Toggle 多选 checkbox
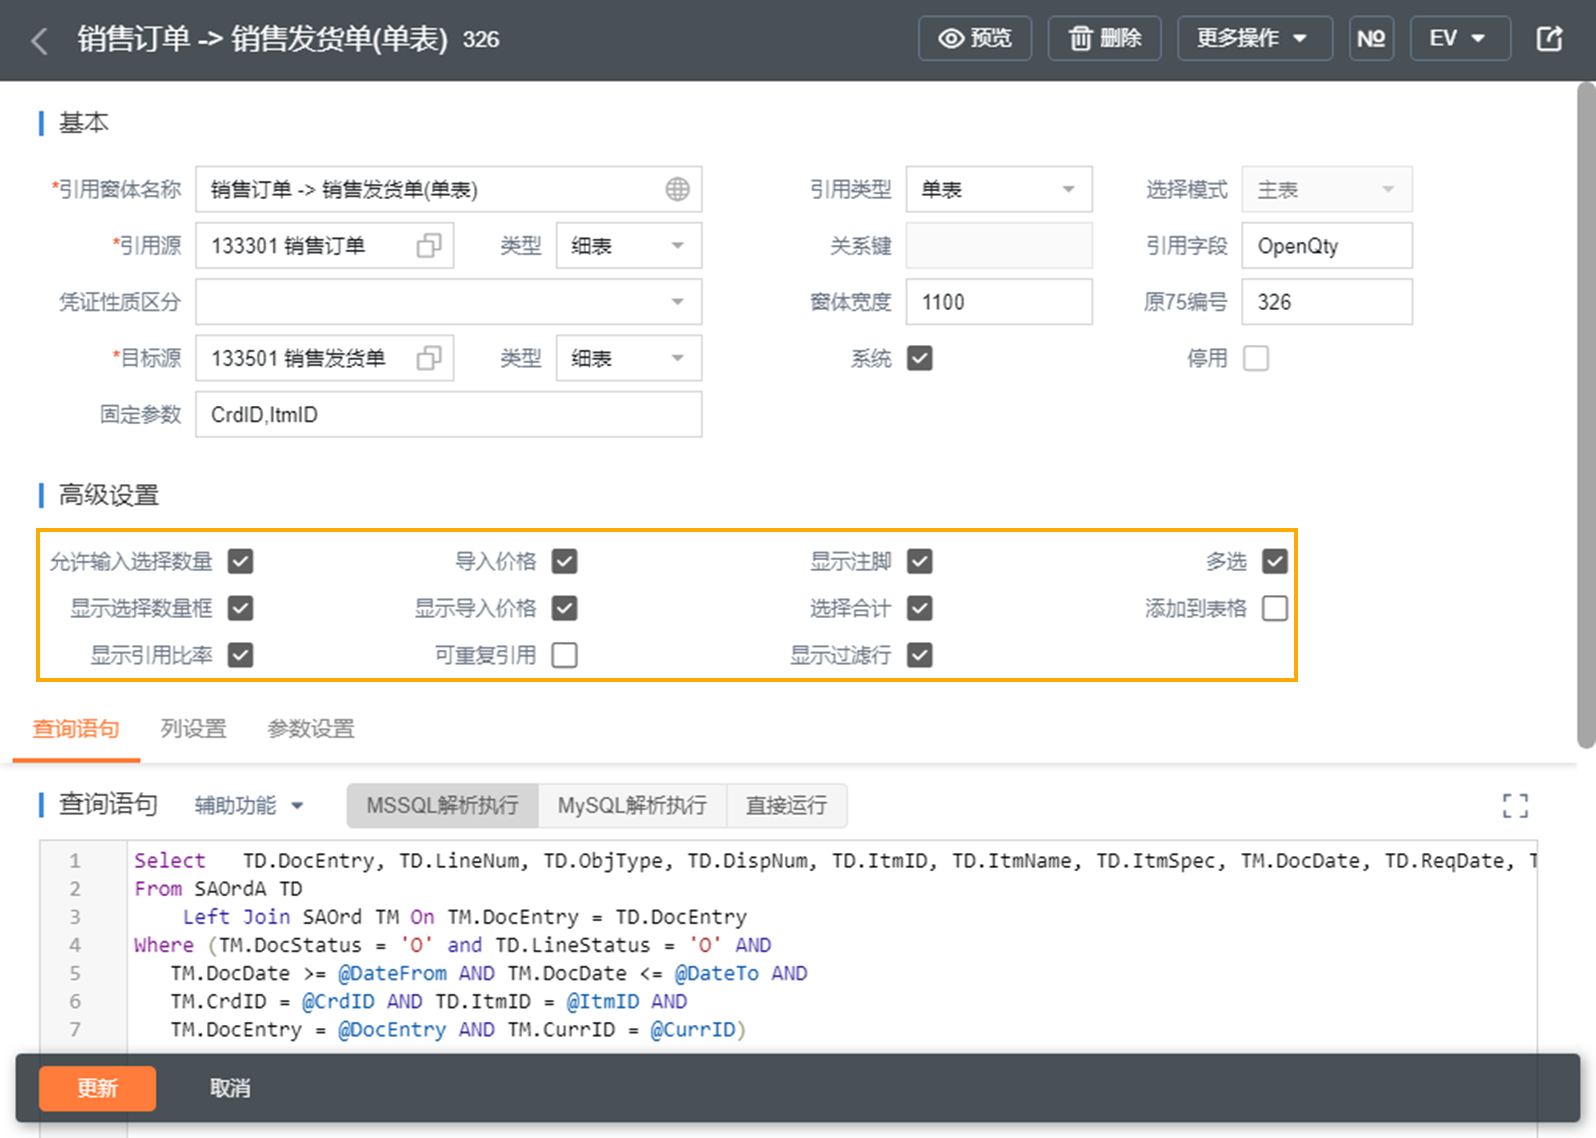This screenshot has width=1596, height=1138. (1275, 561)
